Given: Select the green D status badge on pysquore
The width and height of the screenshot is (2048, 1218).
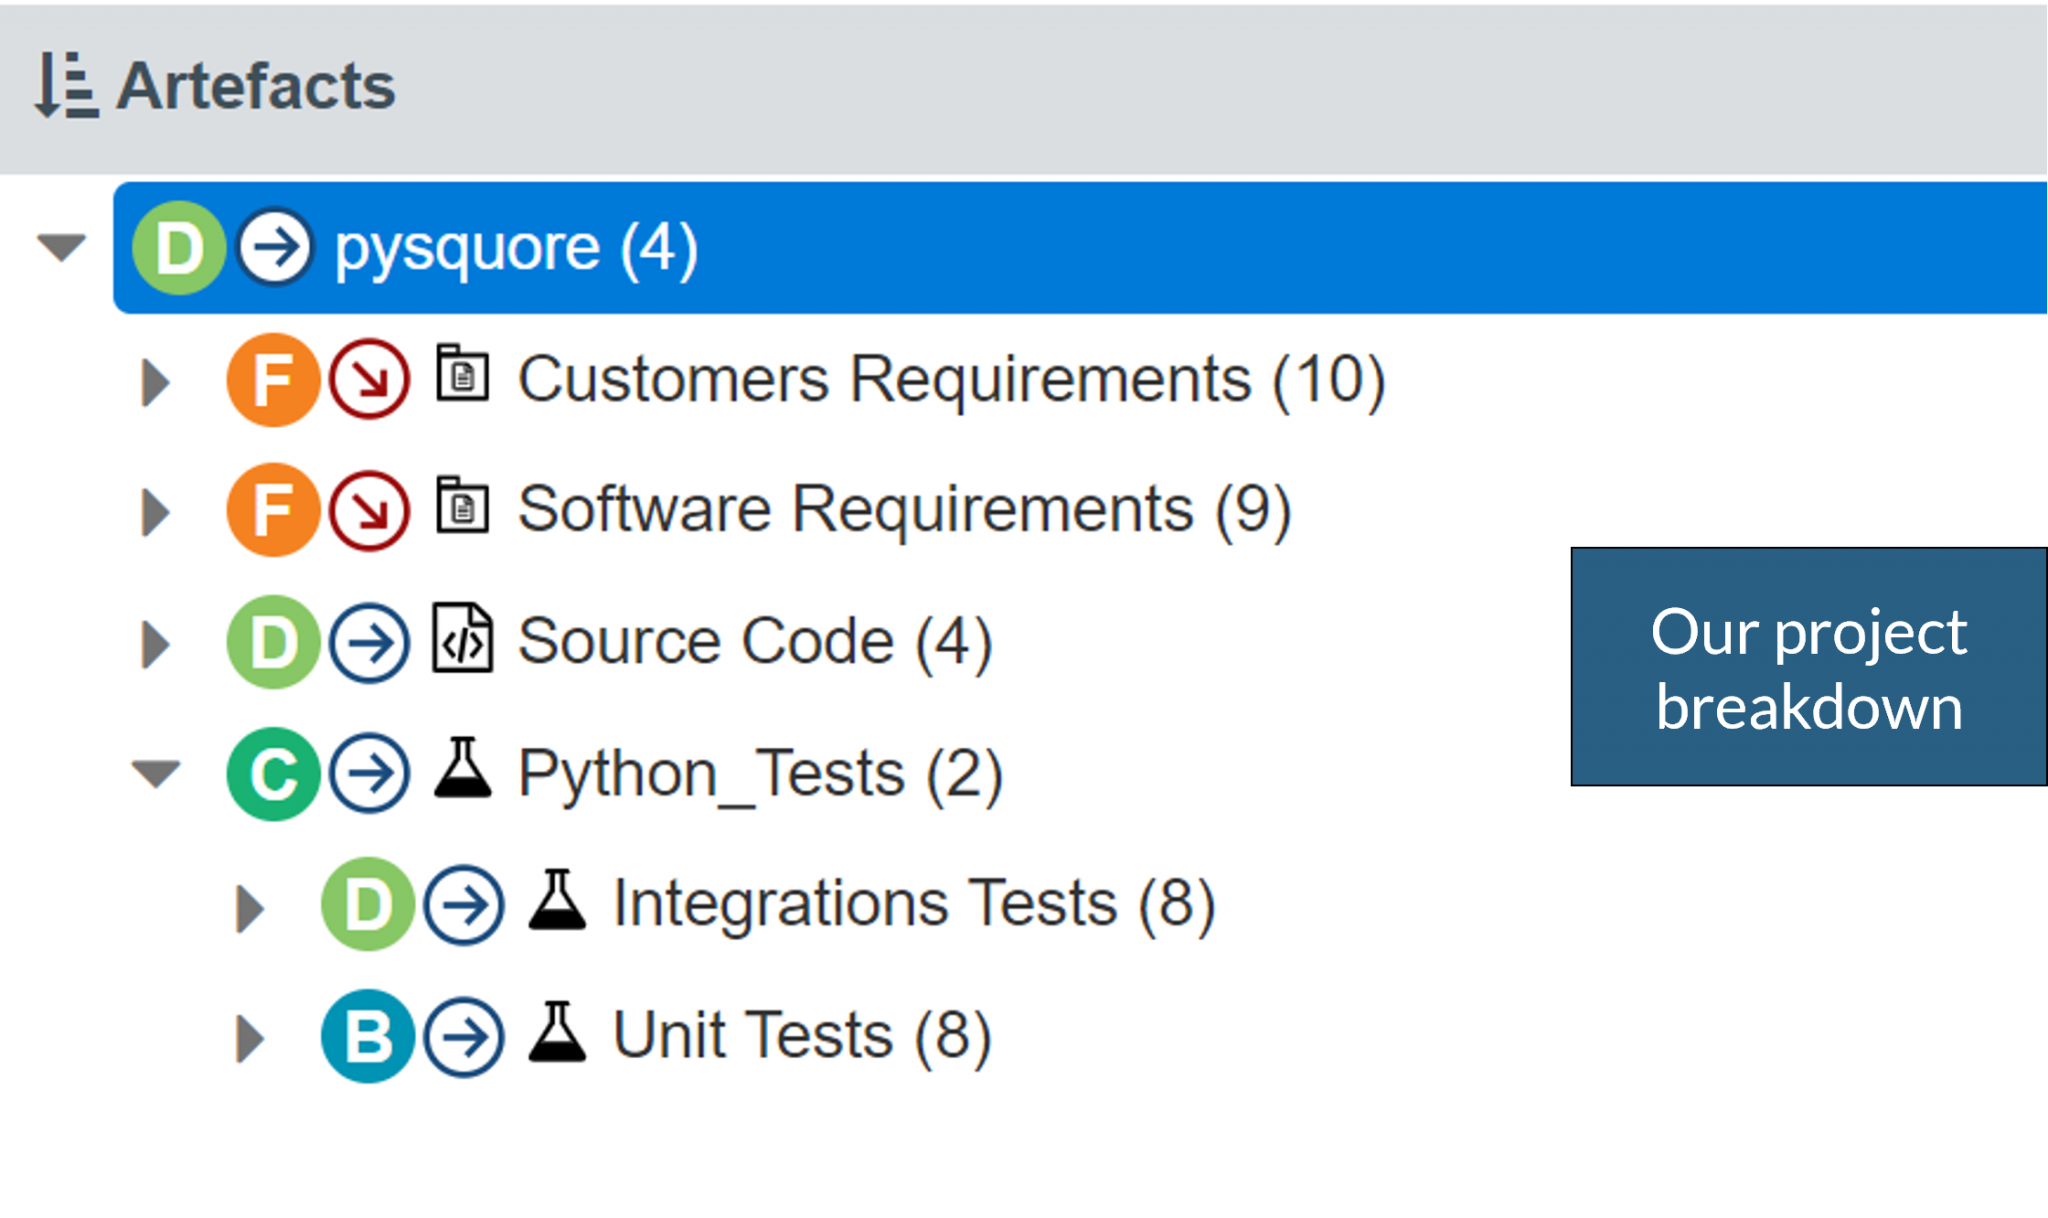Looking at the screenshot, I should [178, 248].
